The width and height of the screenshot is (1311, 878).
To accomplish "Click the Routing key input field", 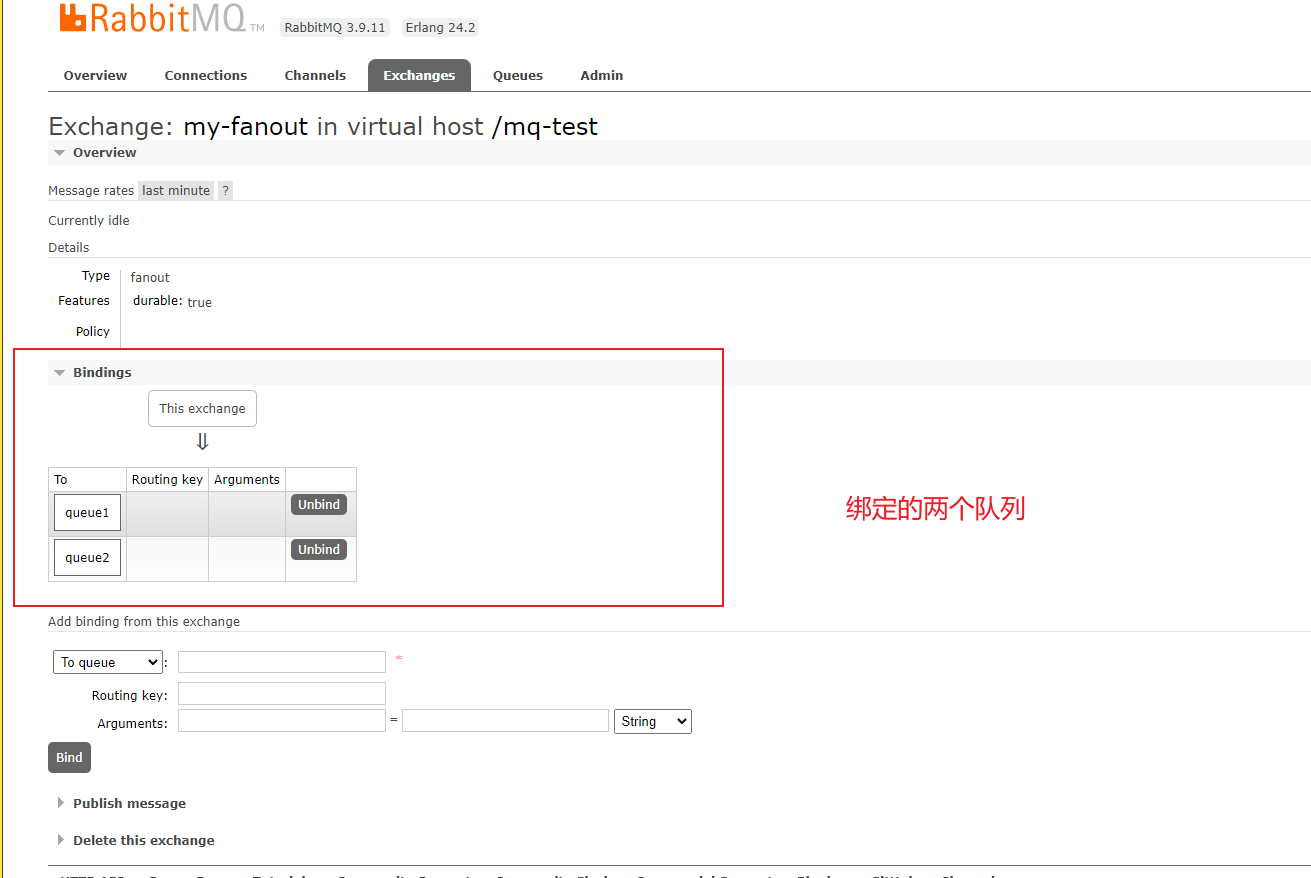I will 281,694.
